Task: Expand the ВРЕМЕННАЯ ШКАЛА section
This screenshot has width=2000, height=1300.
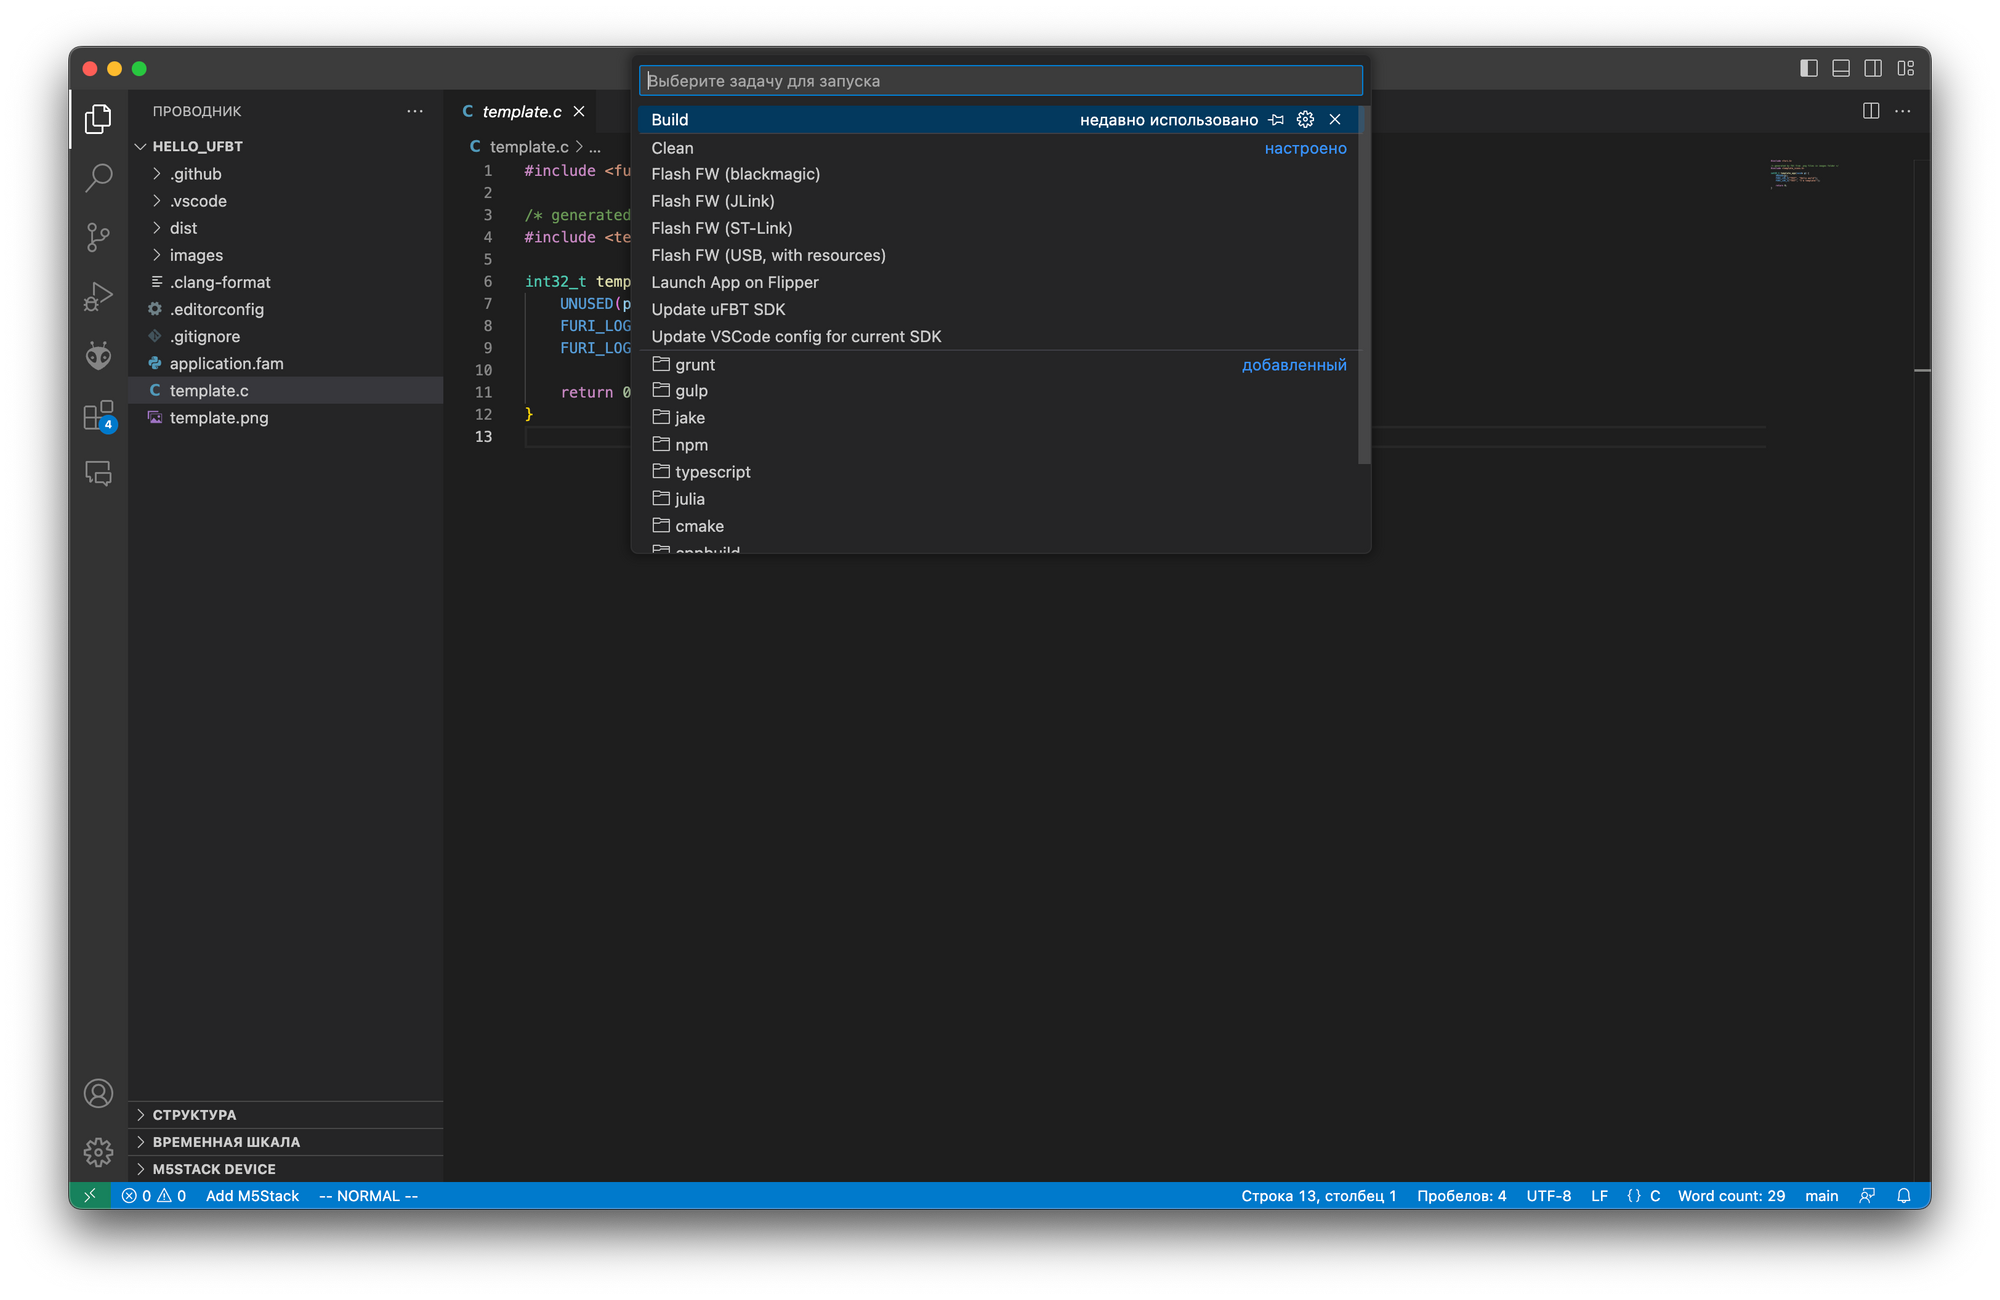Action: tap(286, 1141)
